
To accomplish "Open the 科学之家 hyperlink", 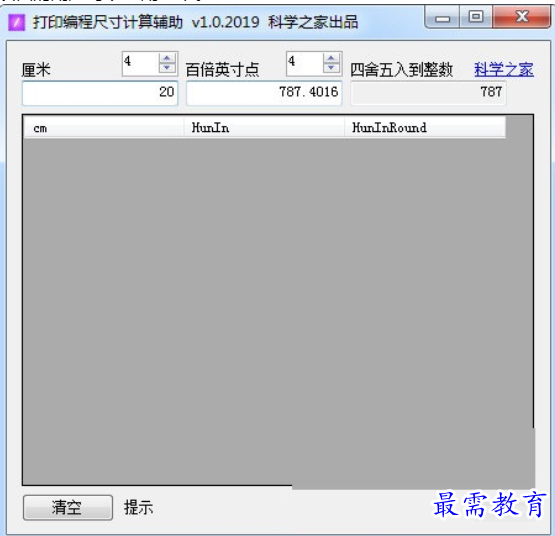I will pos(504,69).
